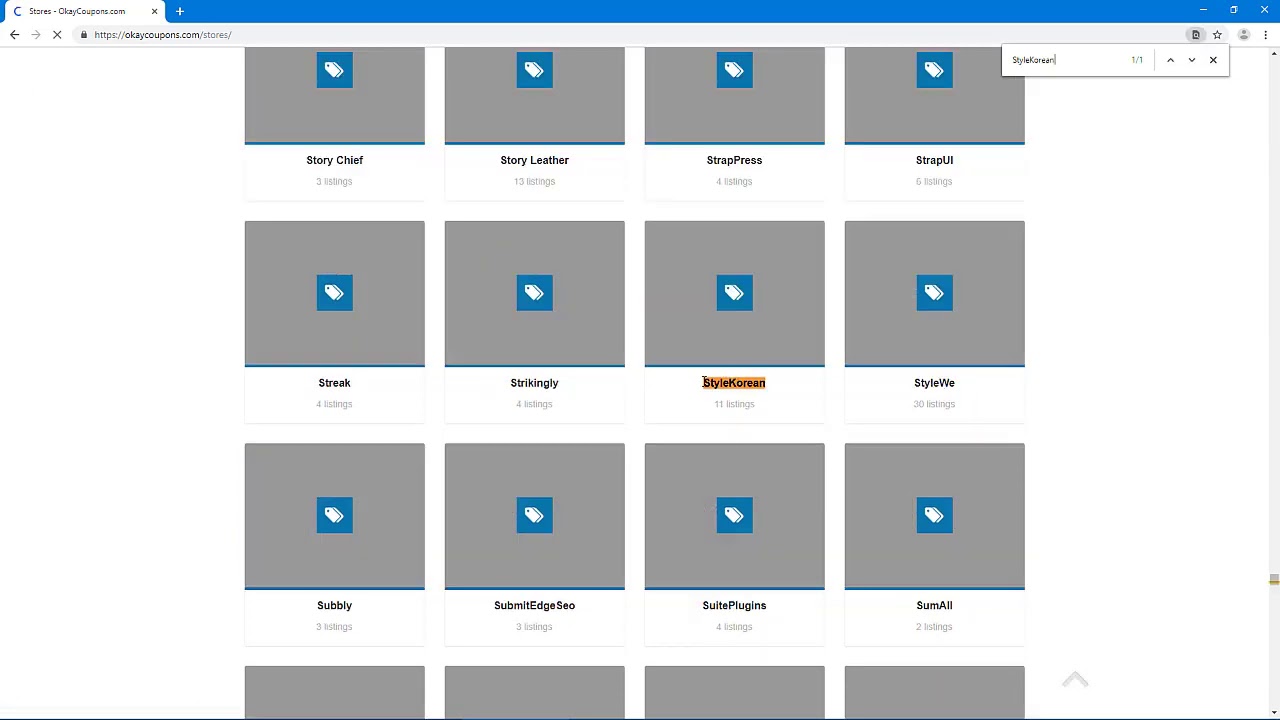Viewport: 1280px width, 720px height.
Task: Open the SumAll store link
Action: pyautogui.click(x=934, y=605)
